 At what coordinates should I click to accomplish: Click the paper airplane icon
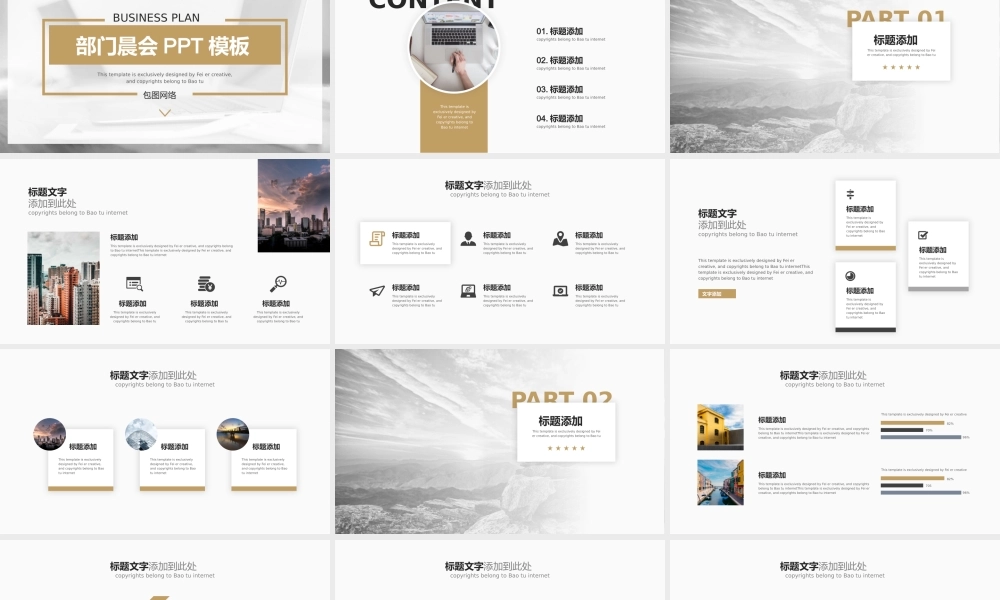coord(377,291)
